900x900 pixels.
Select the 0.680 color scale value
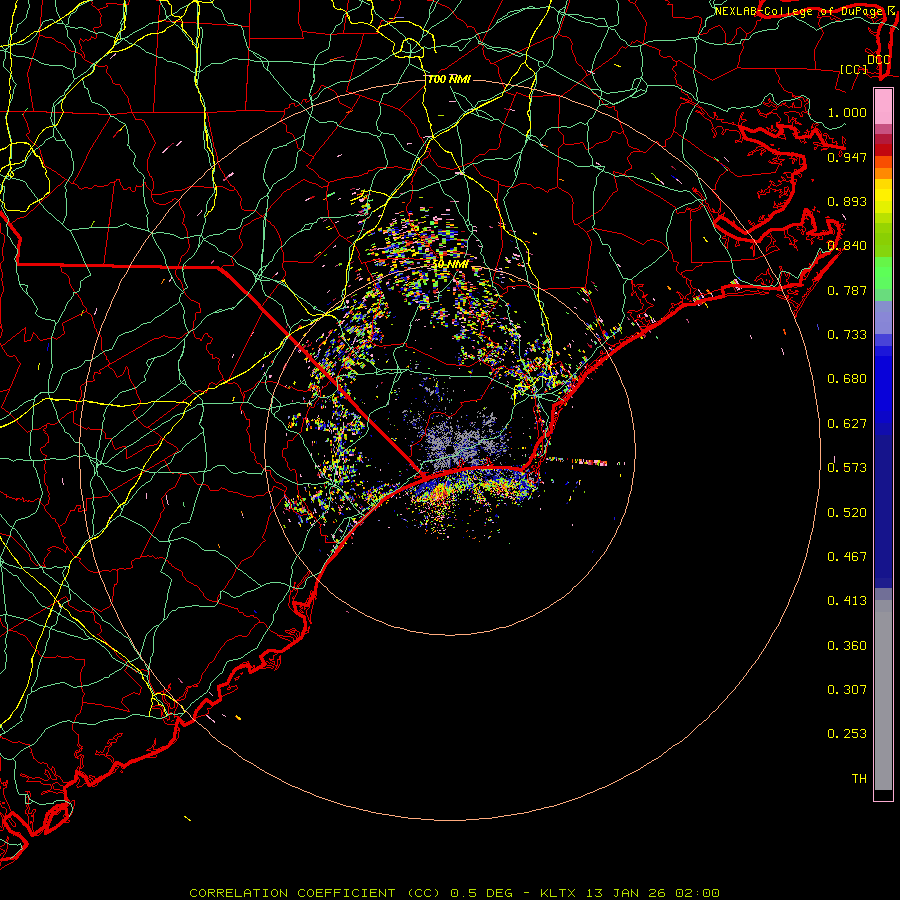(x=847, y=379)
